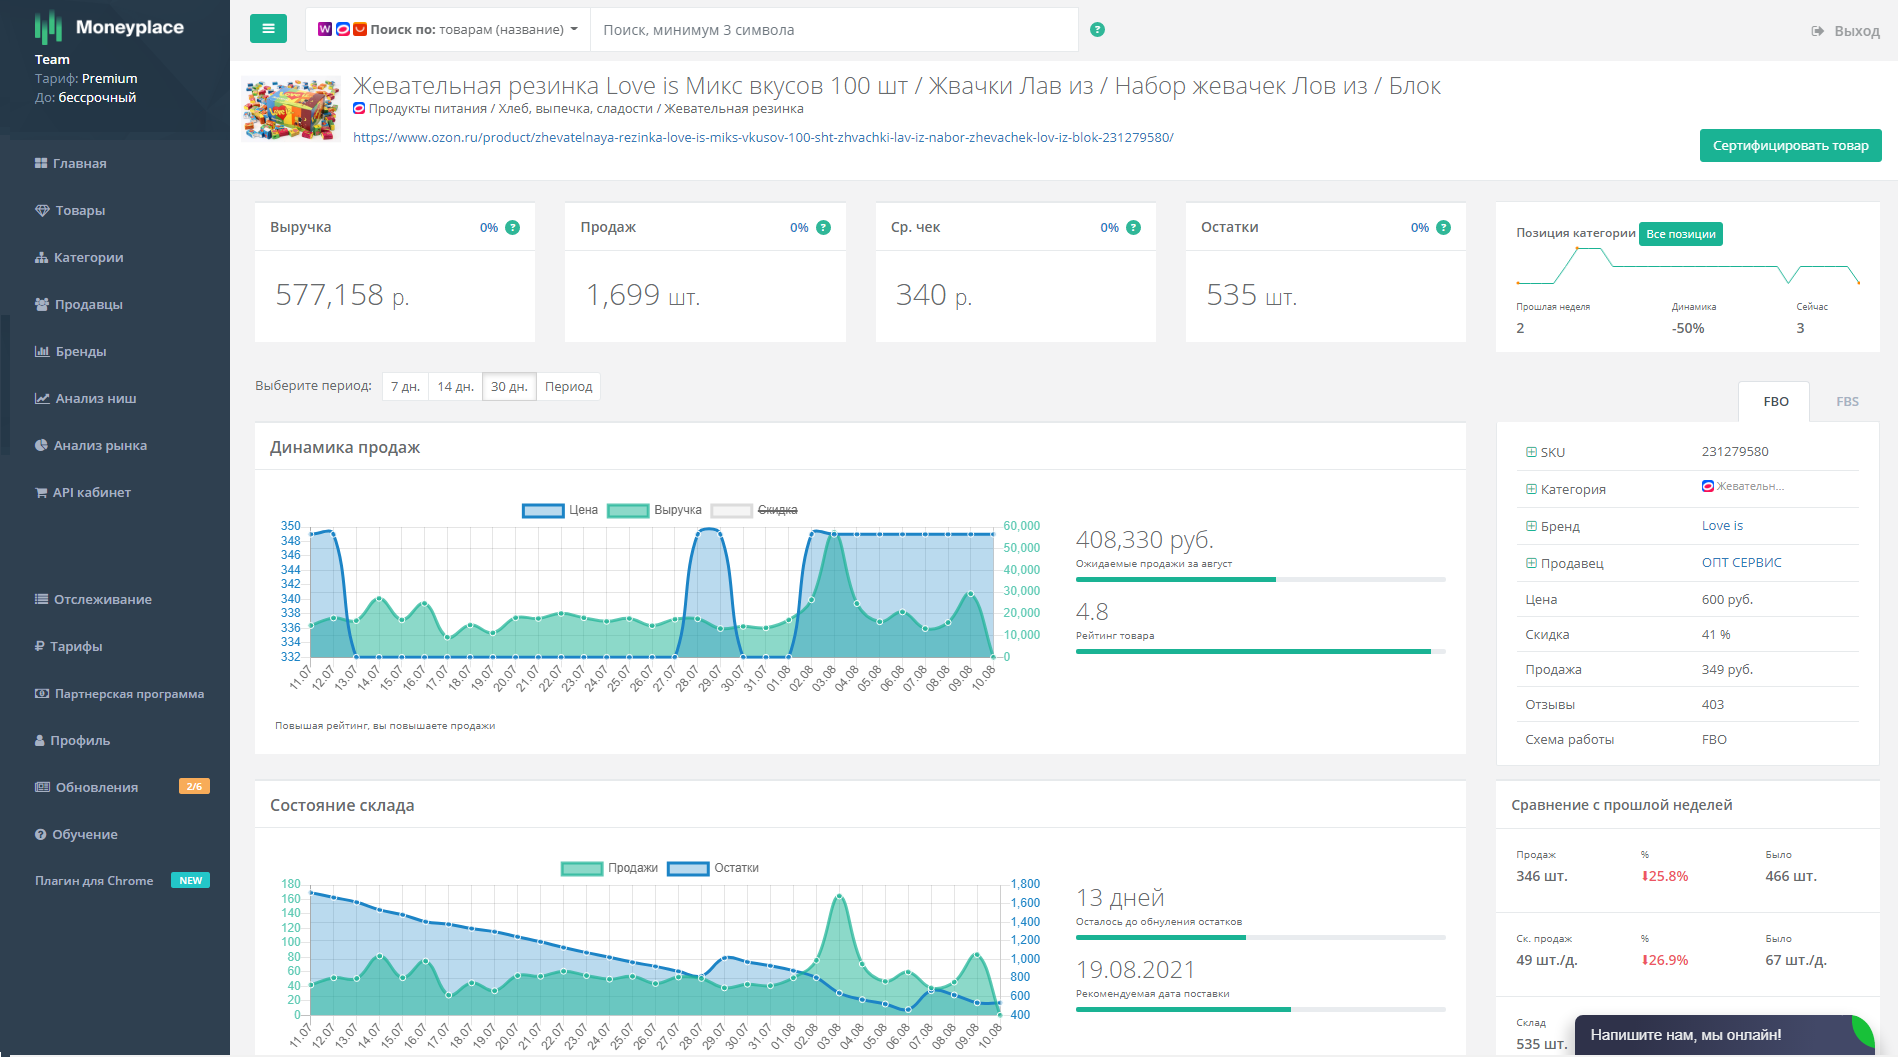Click the Рейтинг товара progress bar

(x=1259, y=652)
